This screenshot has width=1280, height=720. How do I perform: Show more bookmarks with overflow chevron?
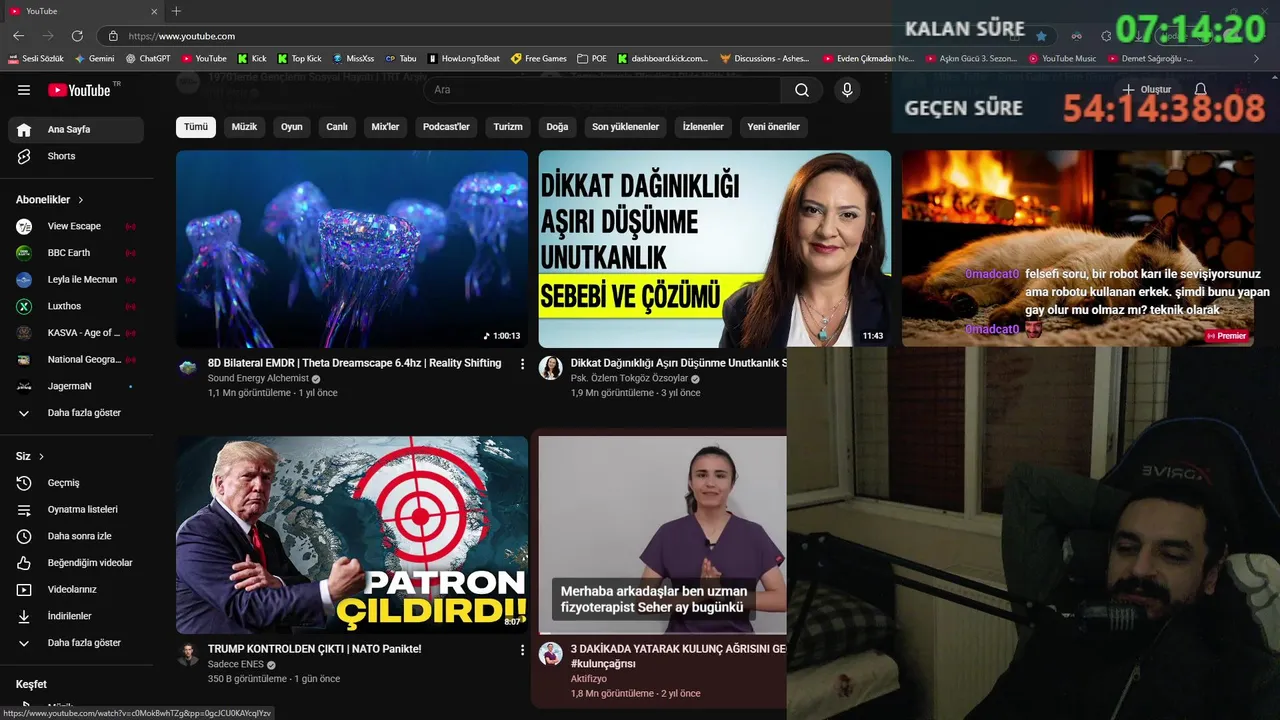(x=1257, y=59)
